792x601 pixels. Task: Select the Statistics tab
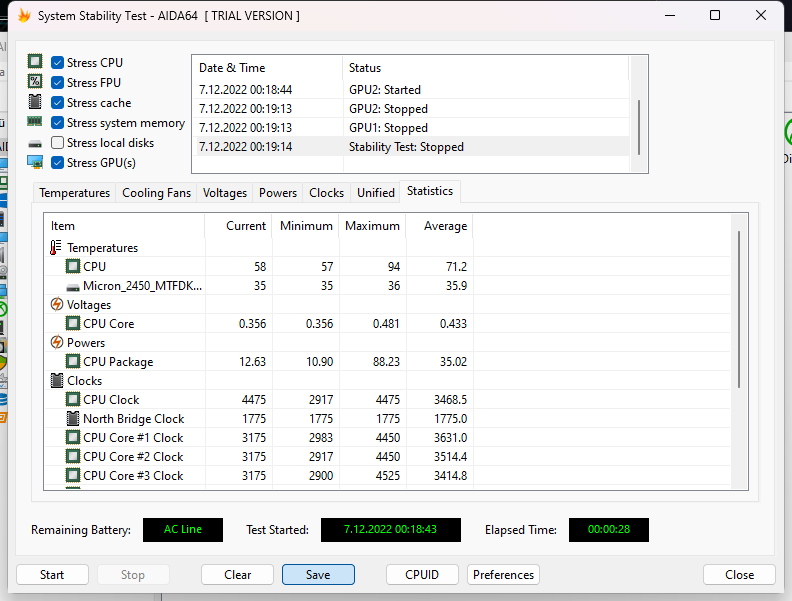(x=430, y=191)
